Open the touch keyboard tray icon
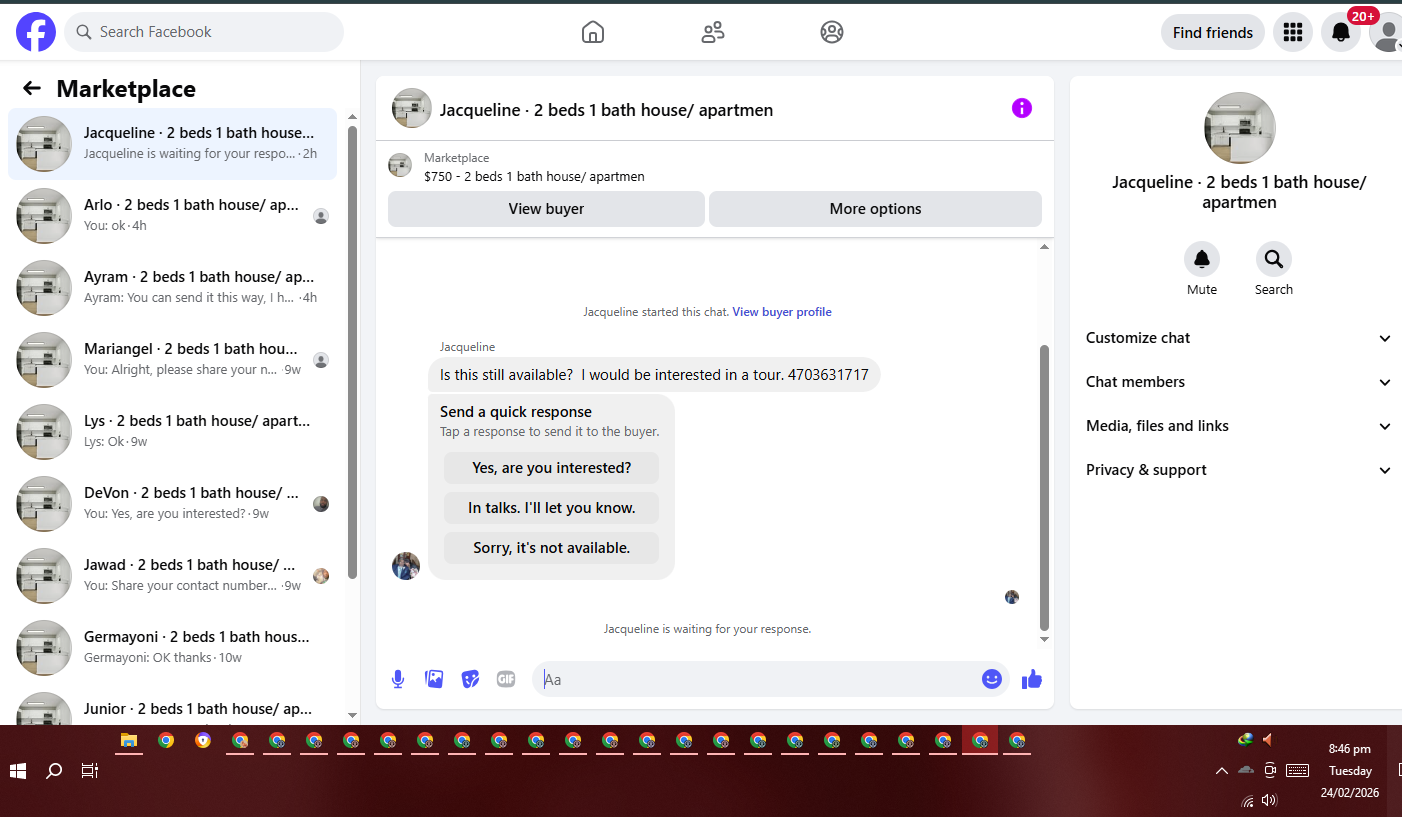Image resolution: width=1402 pixels, height=817 pixels. pos(1298,771)
